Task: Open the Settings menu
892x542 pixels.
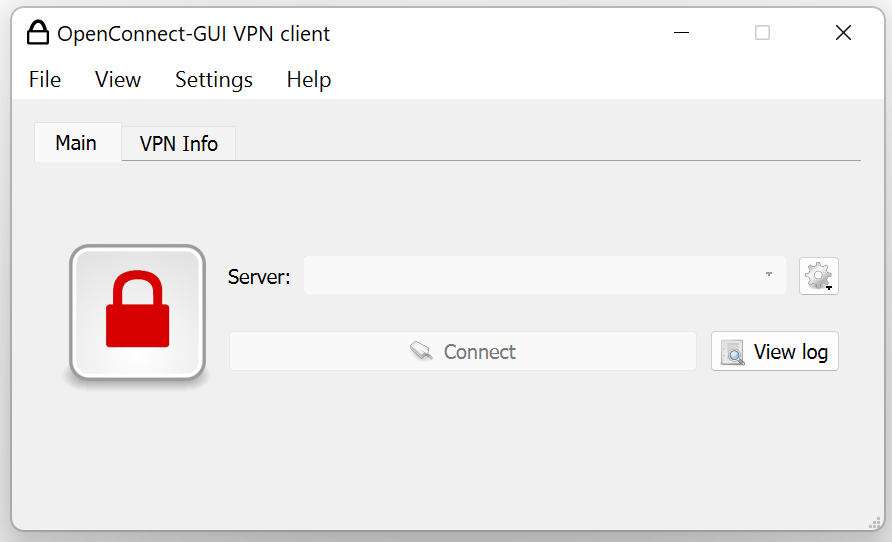Action: (x=214, y=80)
